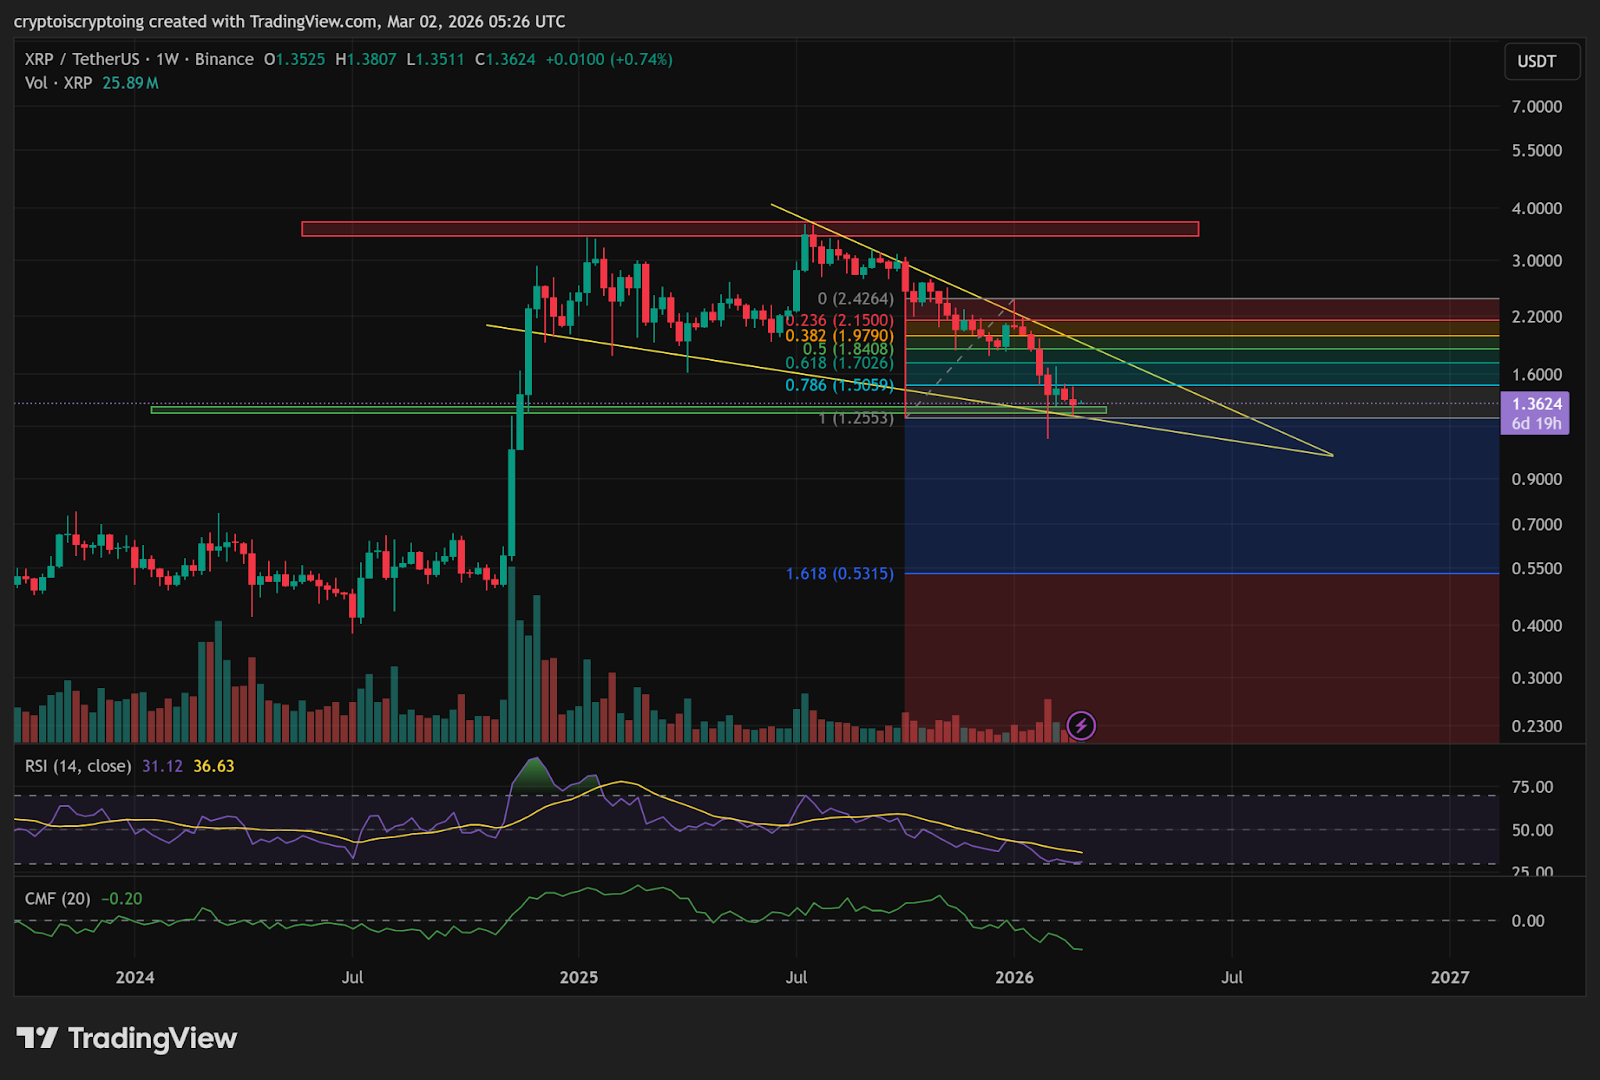The width and height of the screenshot is (1600, 1080).
Task: Select the red resistance zone rectangle
Action: click(749, 229)
